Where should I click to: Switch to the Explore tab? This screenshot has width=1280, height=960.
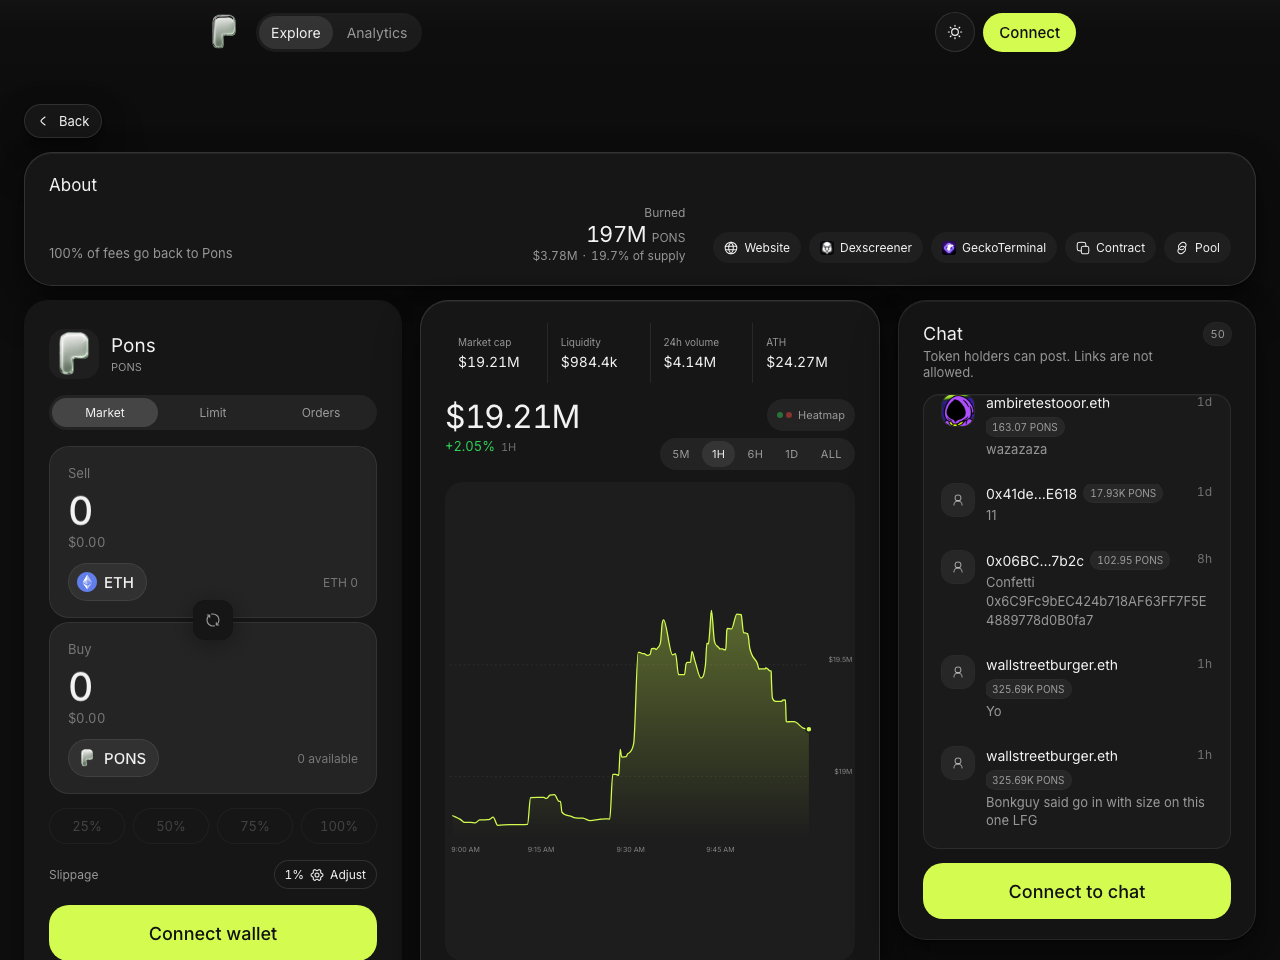click(296, 33)
